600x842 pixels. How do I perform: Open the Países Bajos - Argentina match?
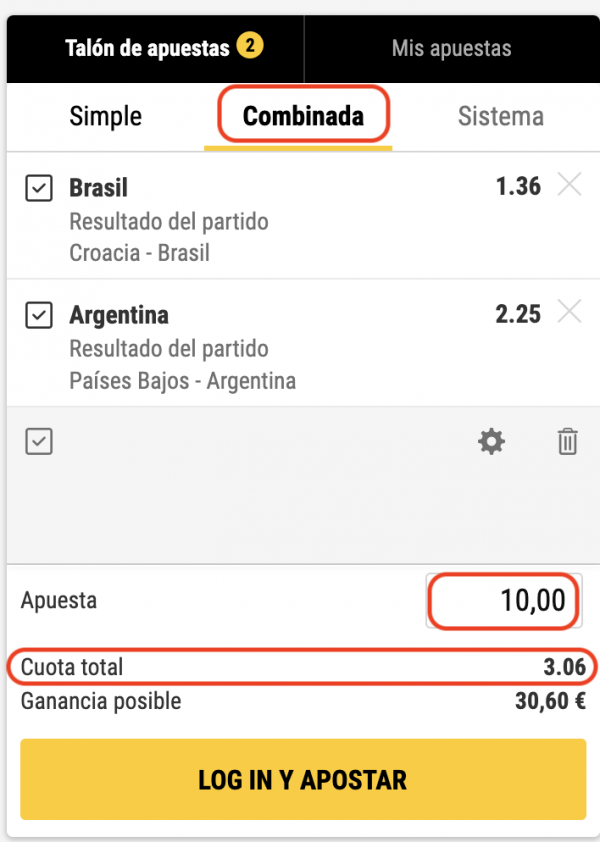pos(182,380)
